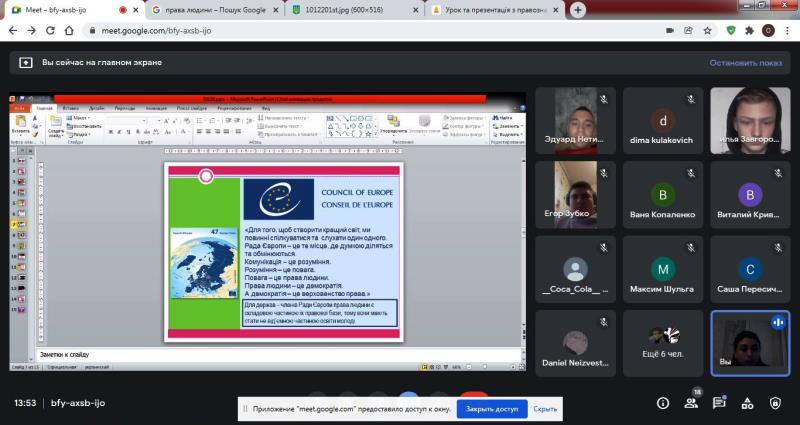The height and width of the screenshot is (425, 800).
Task: Open the chat messages icon
Action: 719,403
